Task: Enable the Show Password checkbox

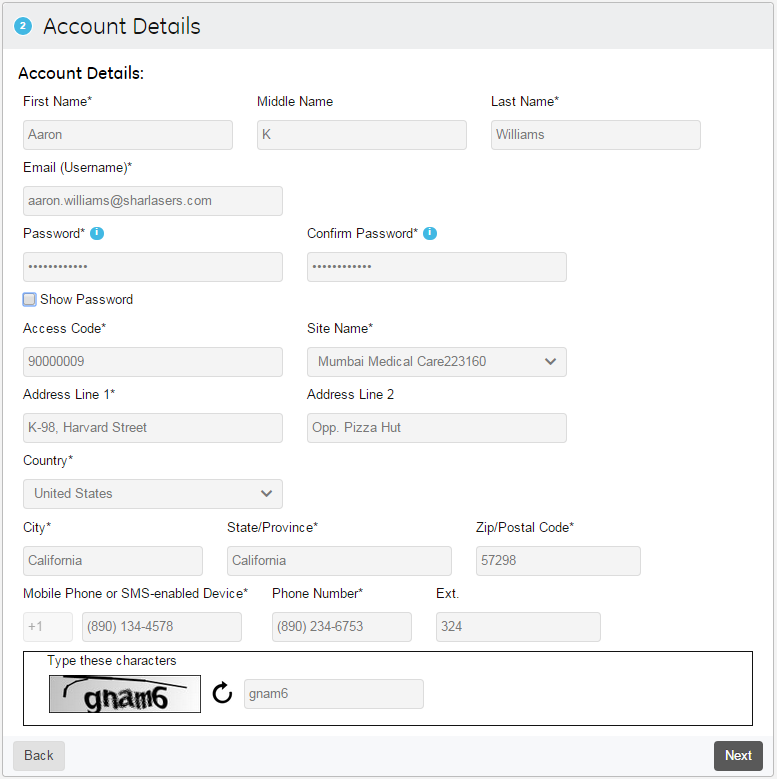Action: coord(29,299)
